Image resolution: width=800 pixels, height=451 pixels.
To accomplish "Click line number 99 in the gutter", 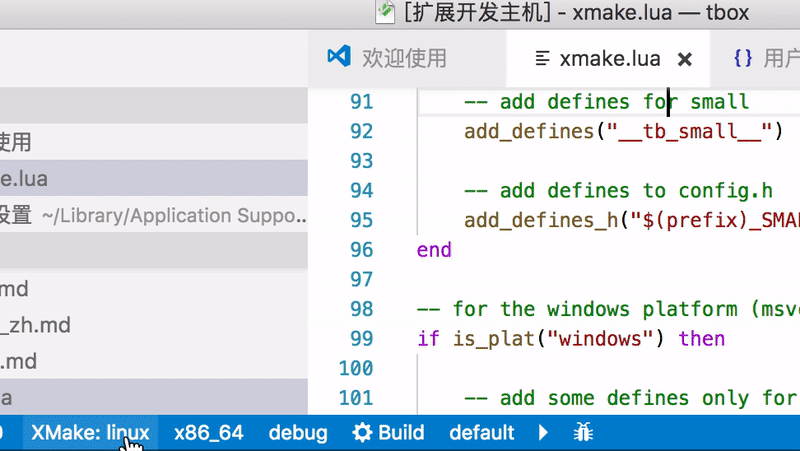I will (356, 338).
